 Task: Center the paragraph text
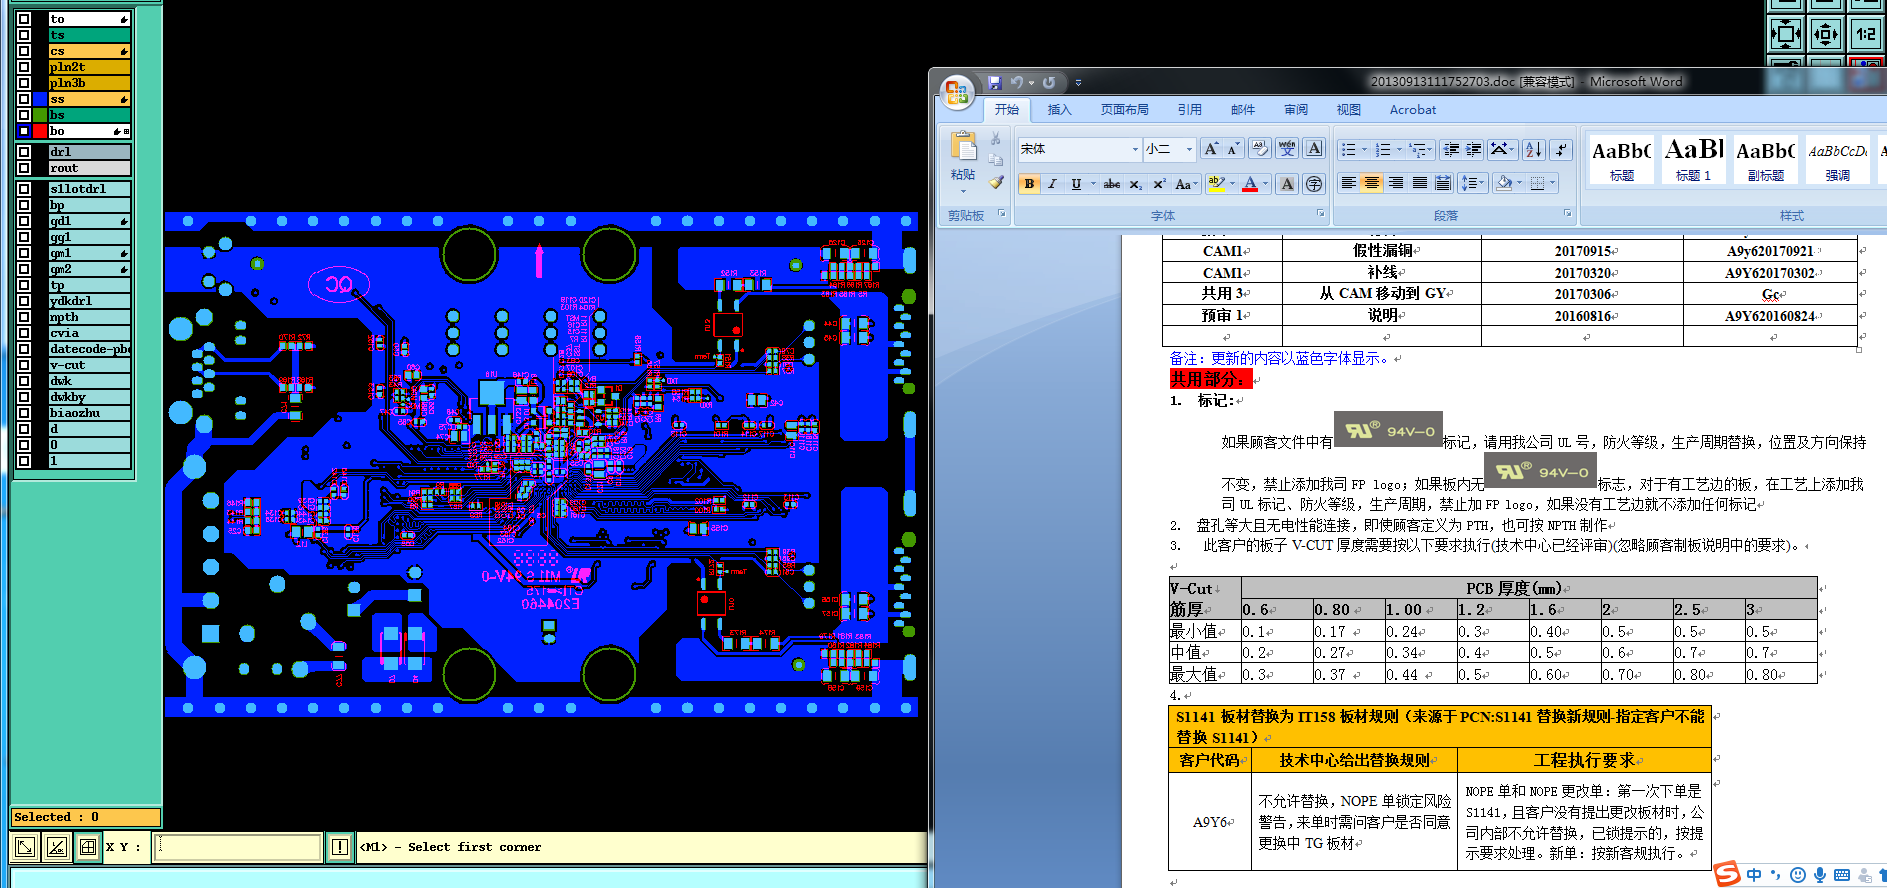click(1372, 183)
